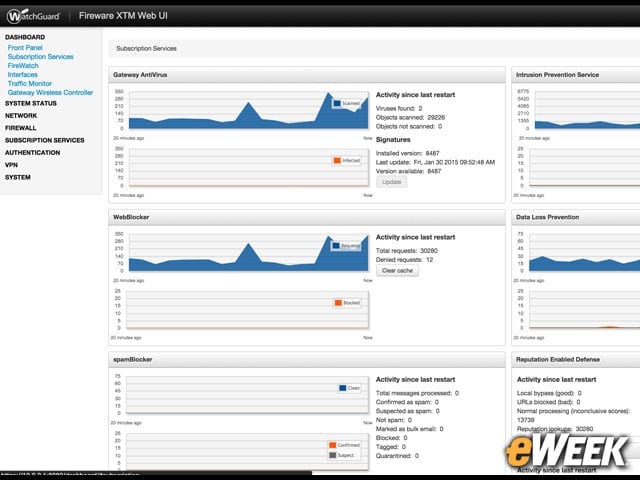Viewport: 640px width, 480px height.
Task: Click the 'Installed version: 8487' text
Action: 407,153
